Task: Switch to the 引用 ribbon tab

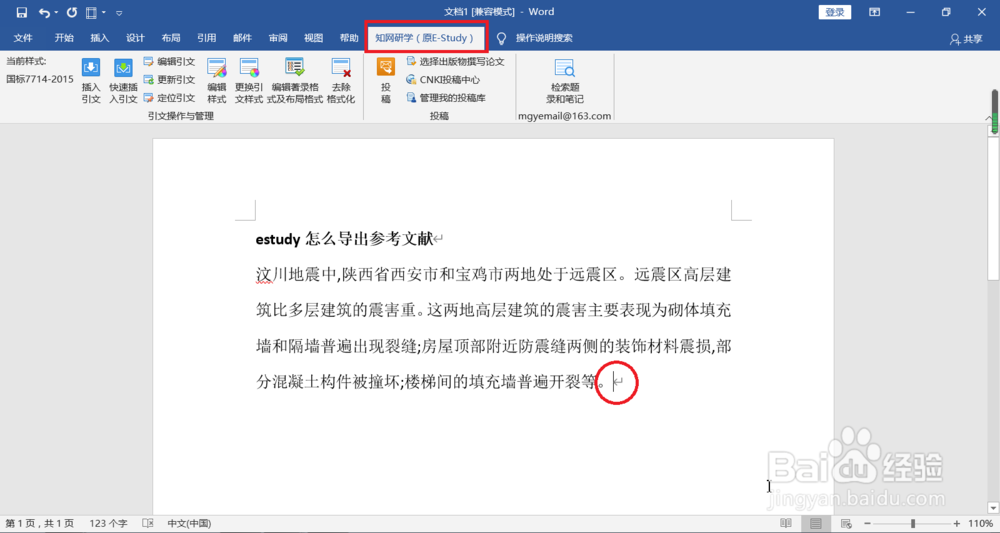Action: 207,38
